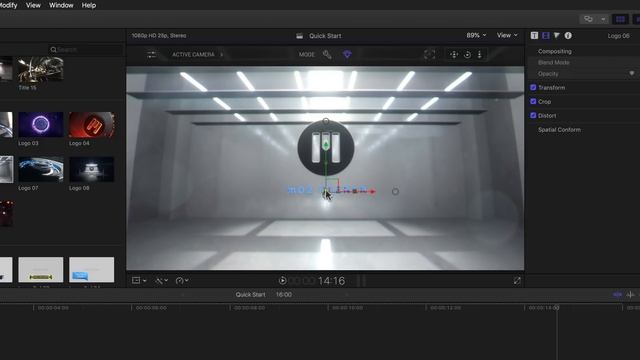
Task: Play the clip with the play button
Action: 282,280
